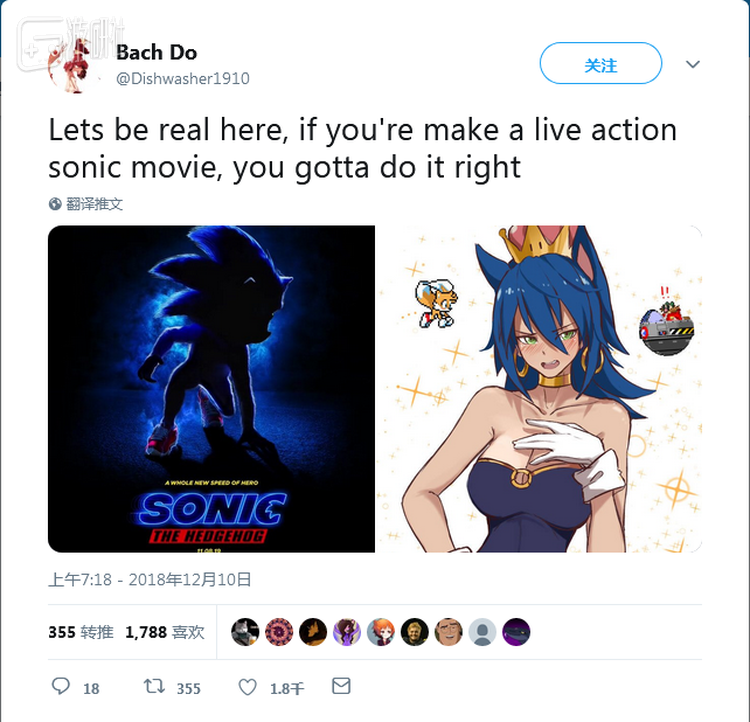Open Bach Do's profile avatar
Screen dimensions: 750x722
[73, 65]
